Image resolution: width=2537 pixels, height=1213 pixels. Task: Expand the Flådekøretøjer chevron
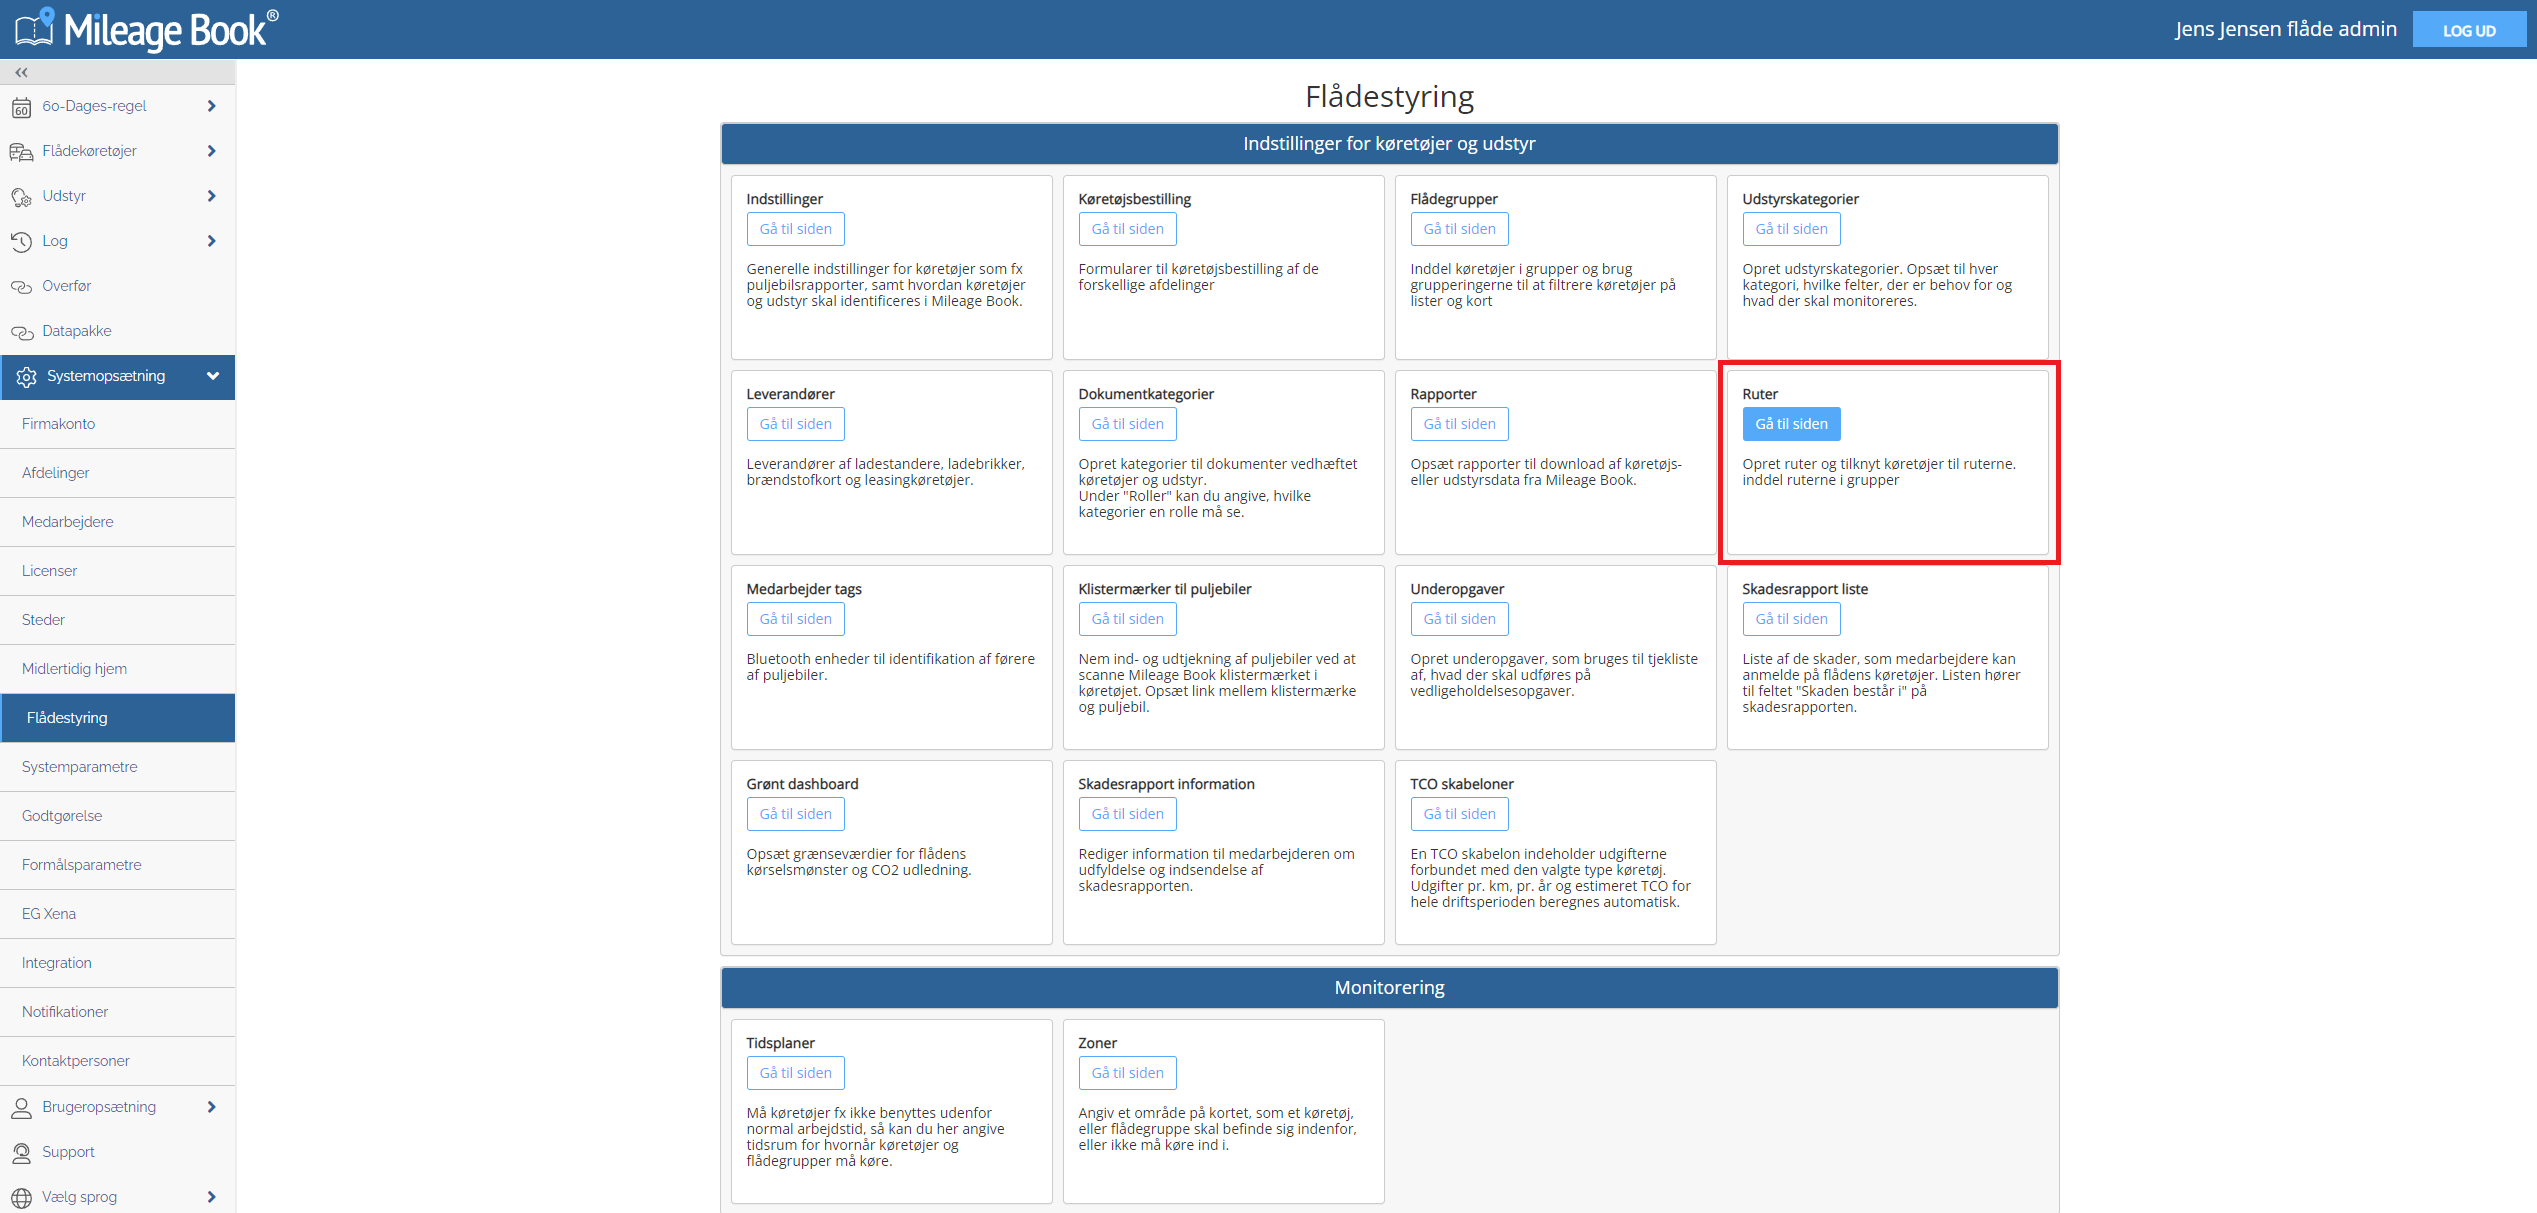(211, 151)
